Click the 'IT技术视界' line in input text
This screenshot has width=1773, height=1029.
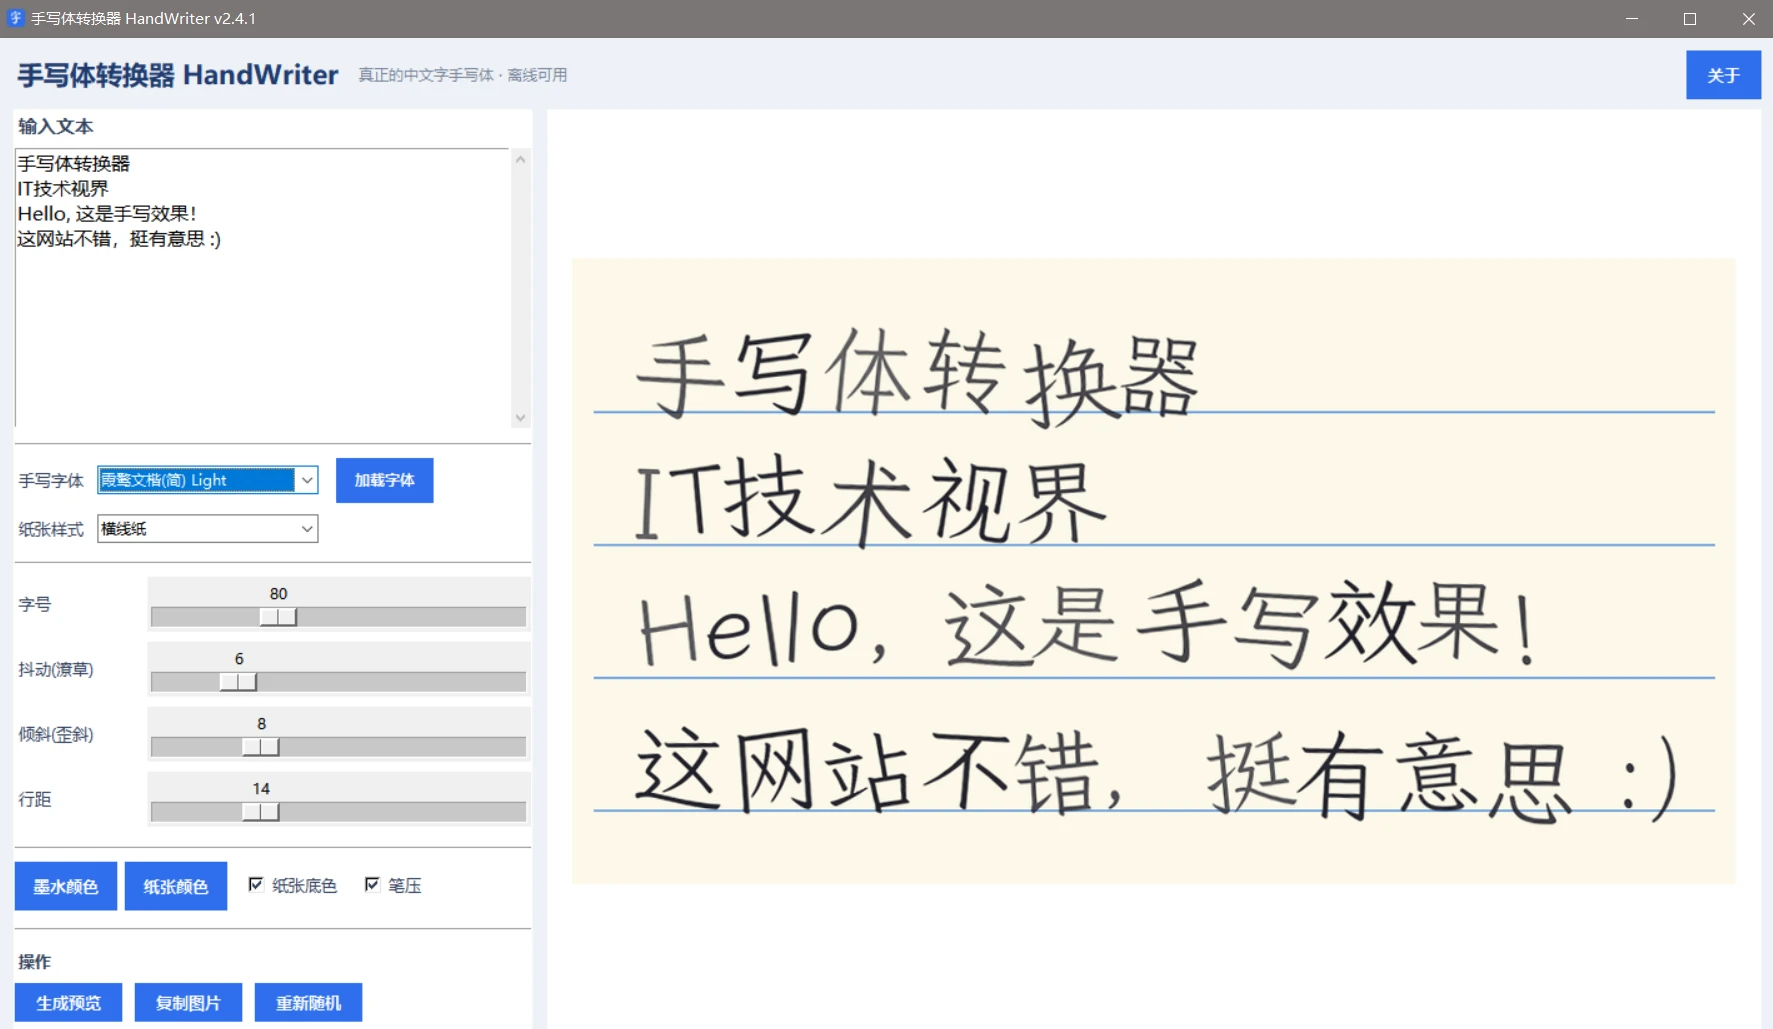tap(63, 188)
